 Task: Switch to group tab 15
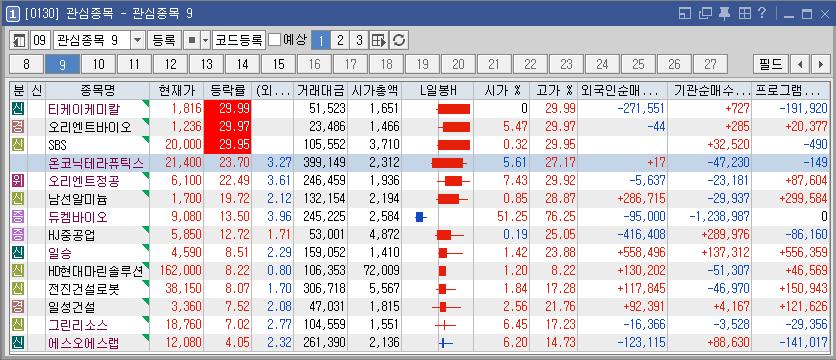point(278,65)
